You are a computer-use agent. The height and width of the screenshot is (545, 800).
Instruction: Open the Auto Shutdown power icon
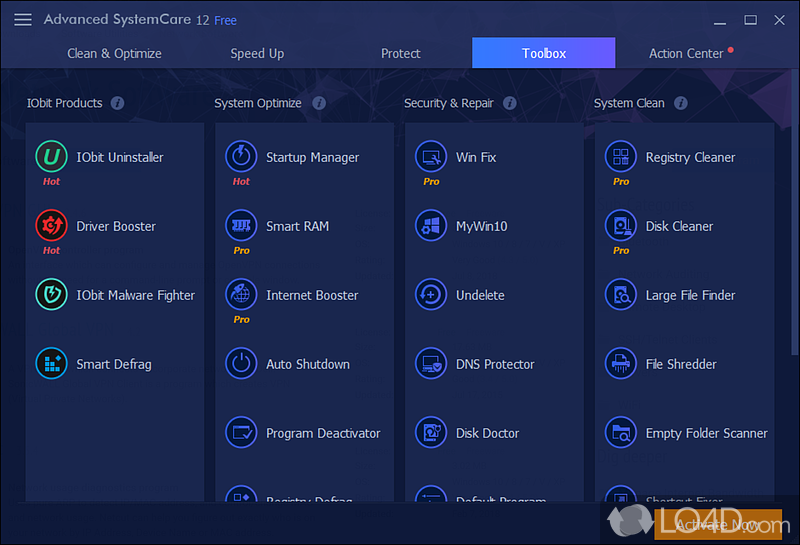tap(241, 364)
